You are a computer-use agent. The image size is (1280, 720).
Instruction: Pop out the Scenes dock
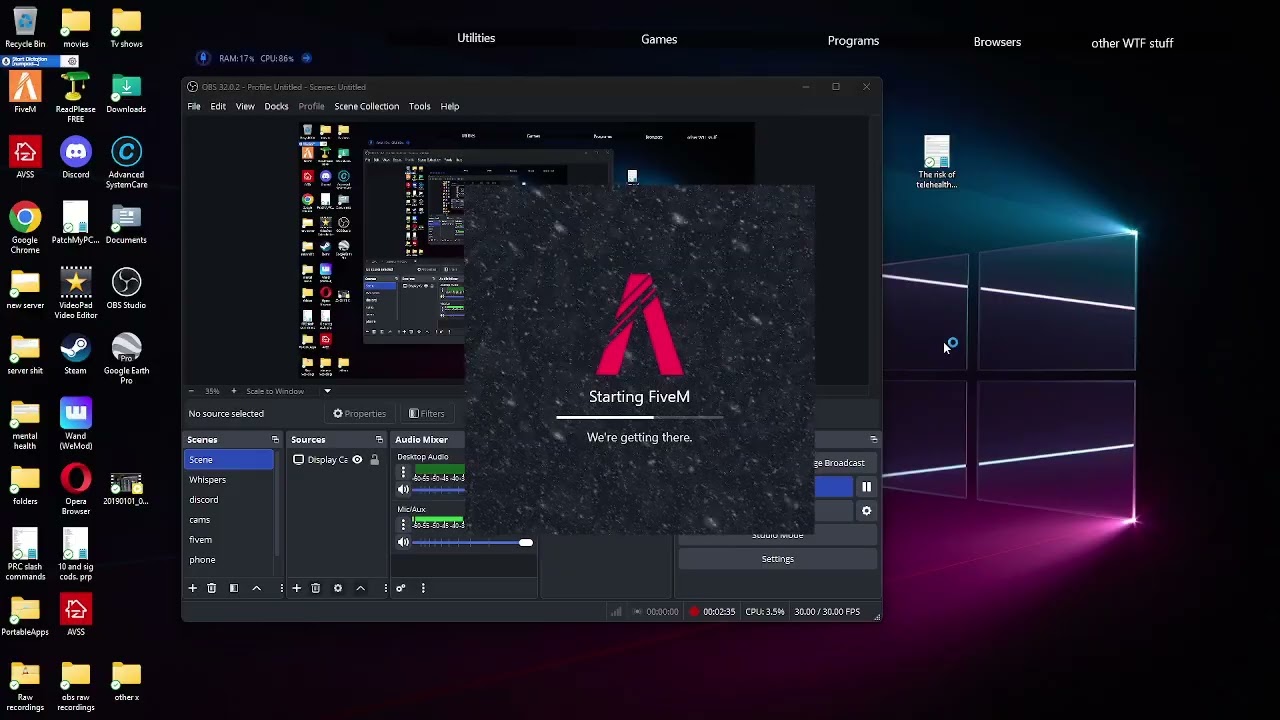[275, 440]
